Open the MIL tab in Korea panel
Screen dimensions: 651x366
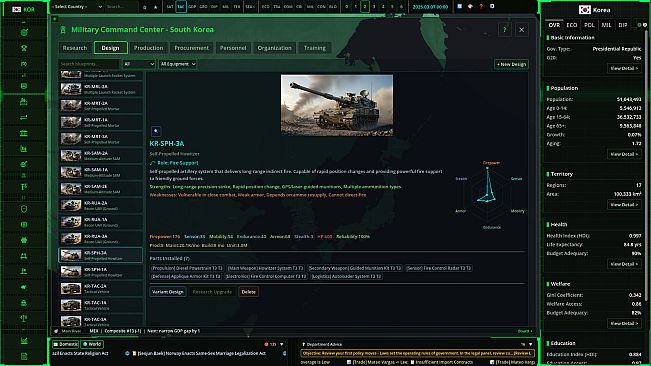click(606, 25)
